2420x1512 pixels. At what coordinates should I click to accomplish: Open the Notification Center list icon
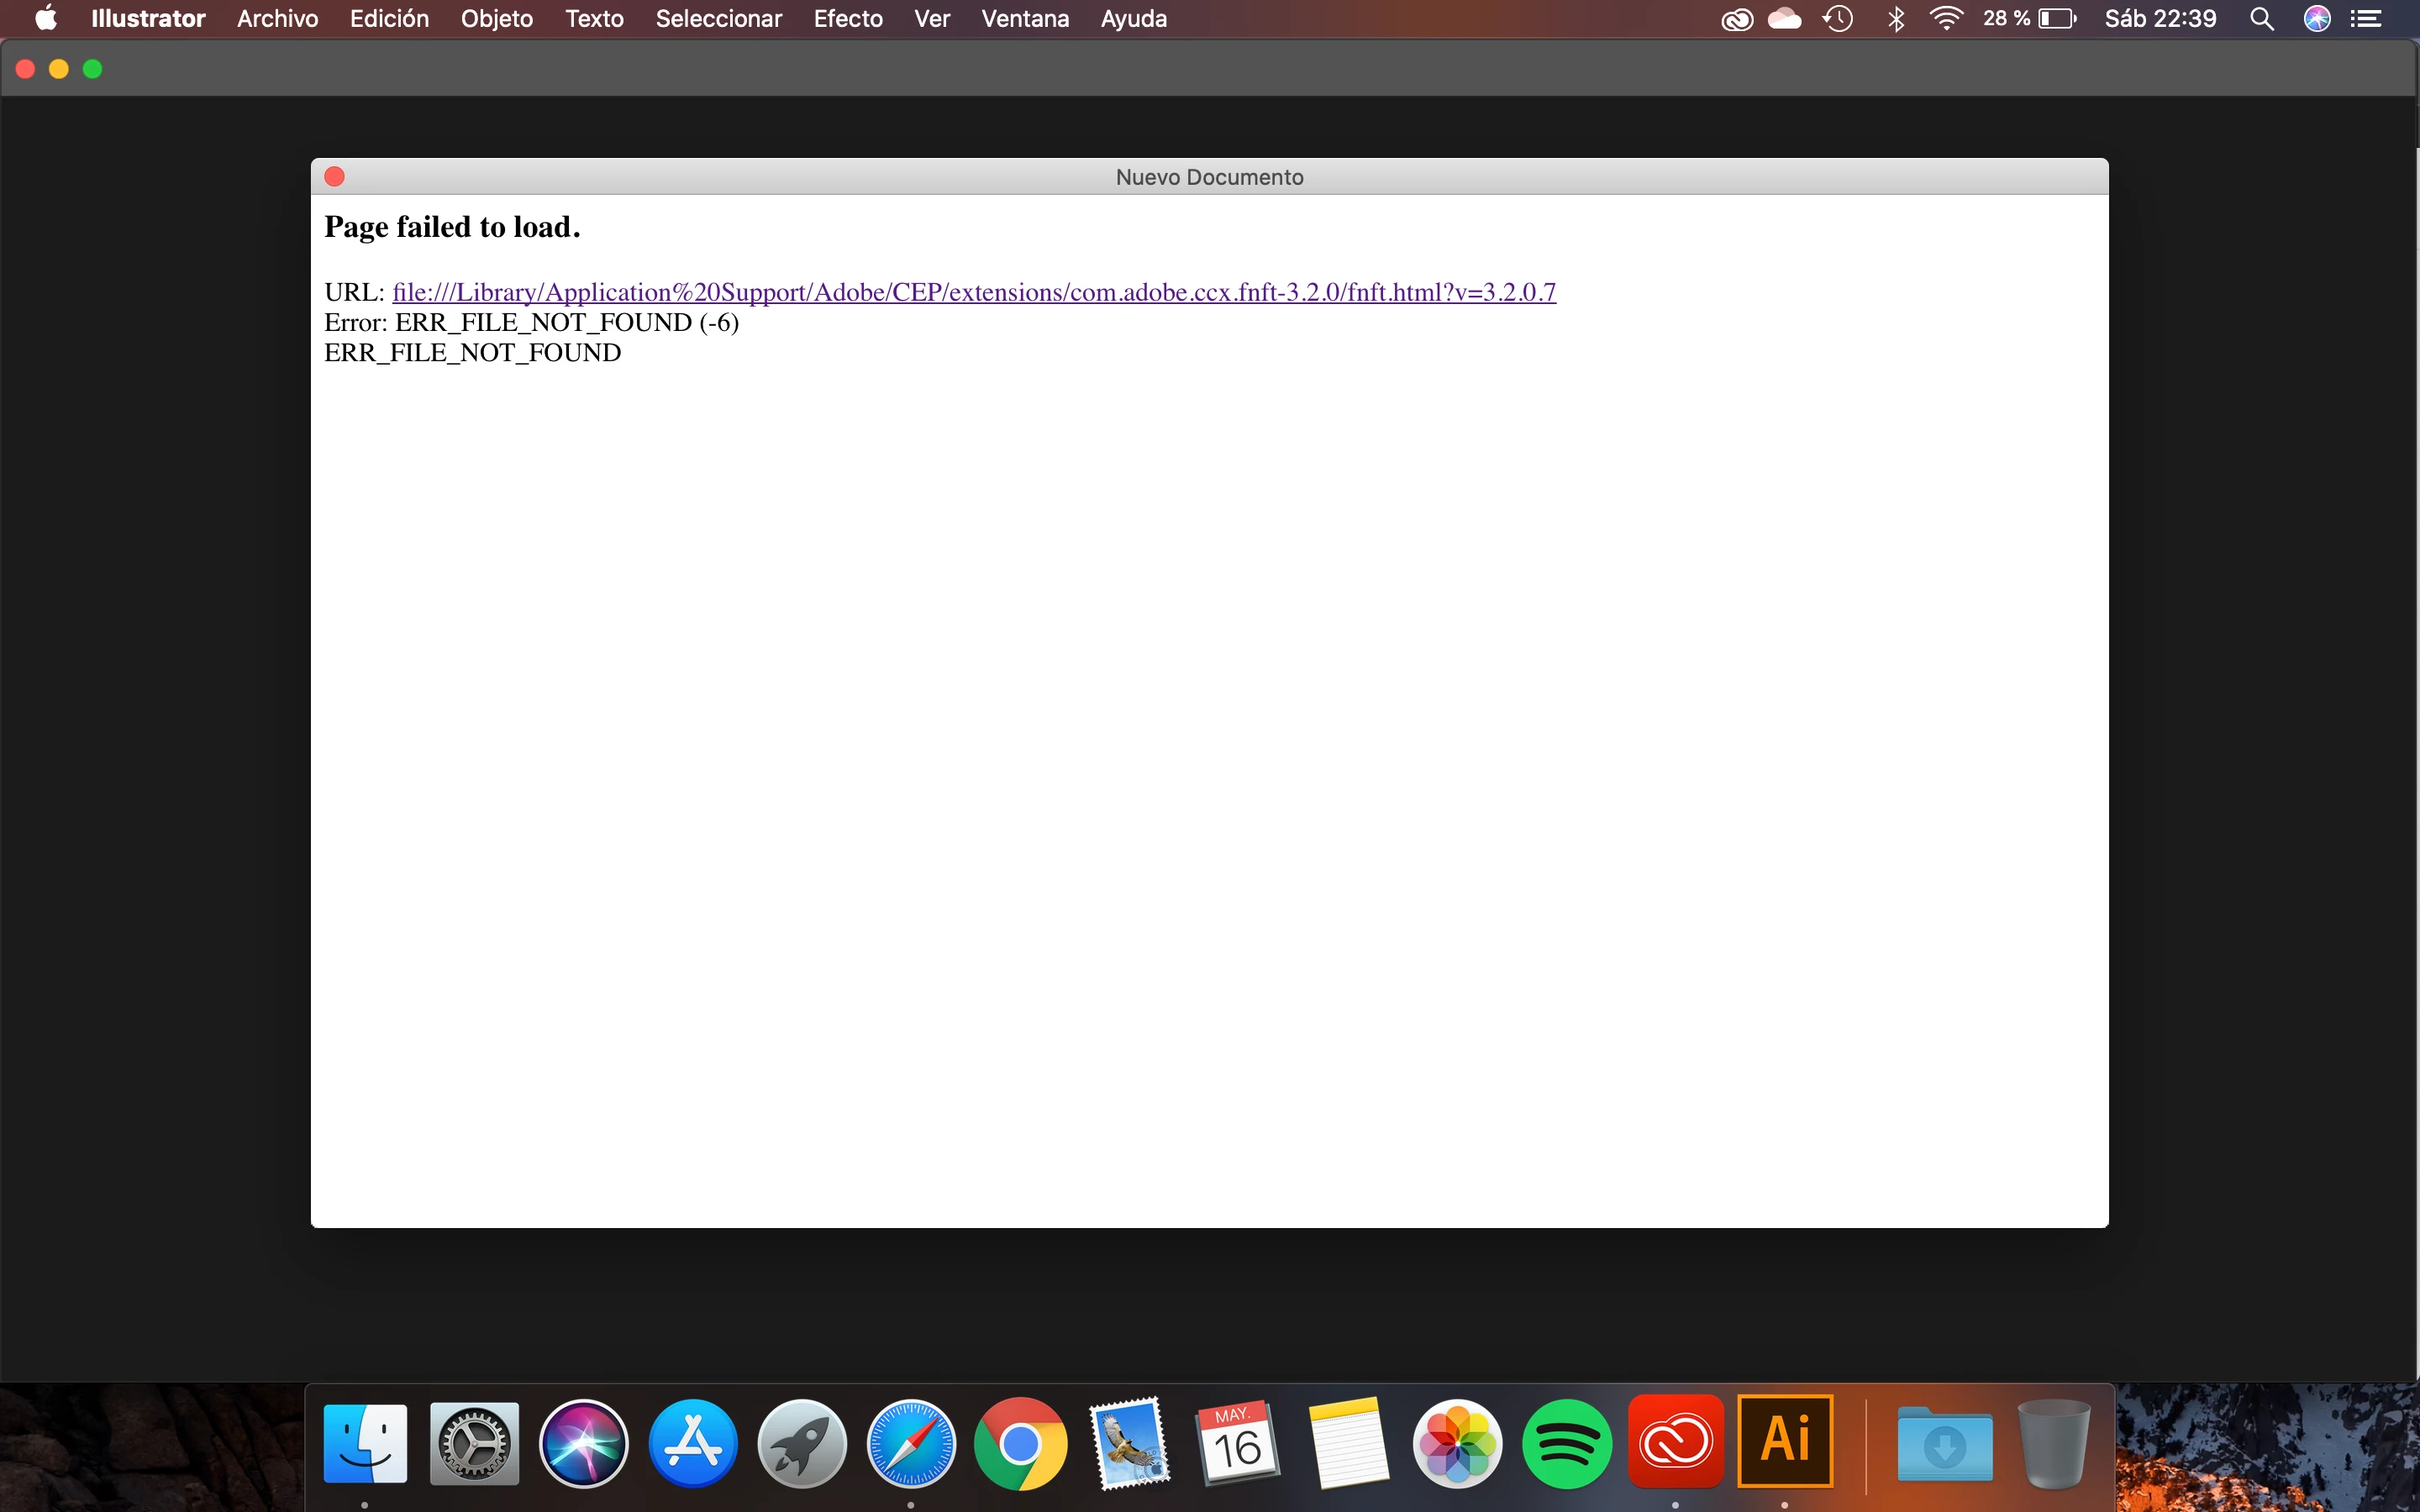coord(2366,19)
